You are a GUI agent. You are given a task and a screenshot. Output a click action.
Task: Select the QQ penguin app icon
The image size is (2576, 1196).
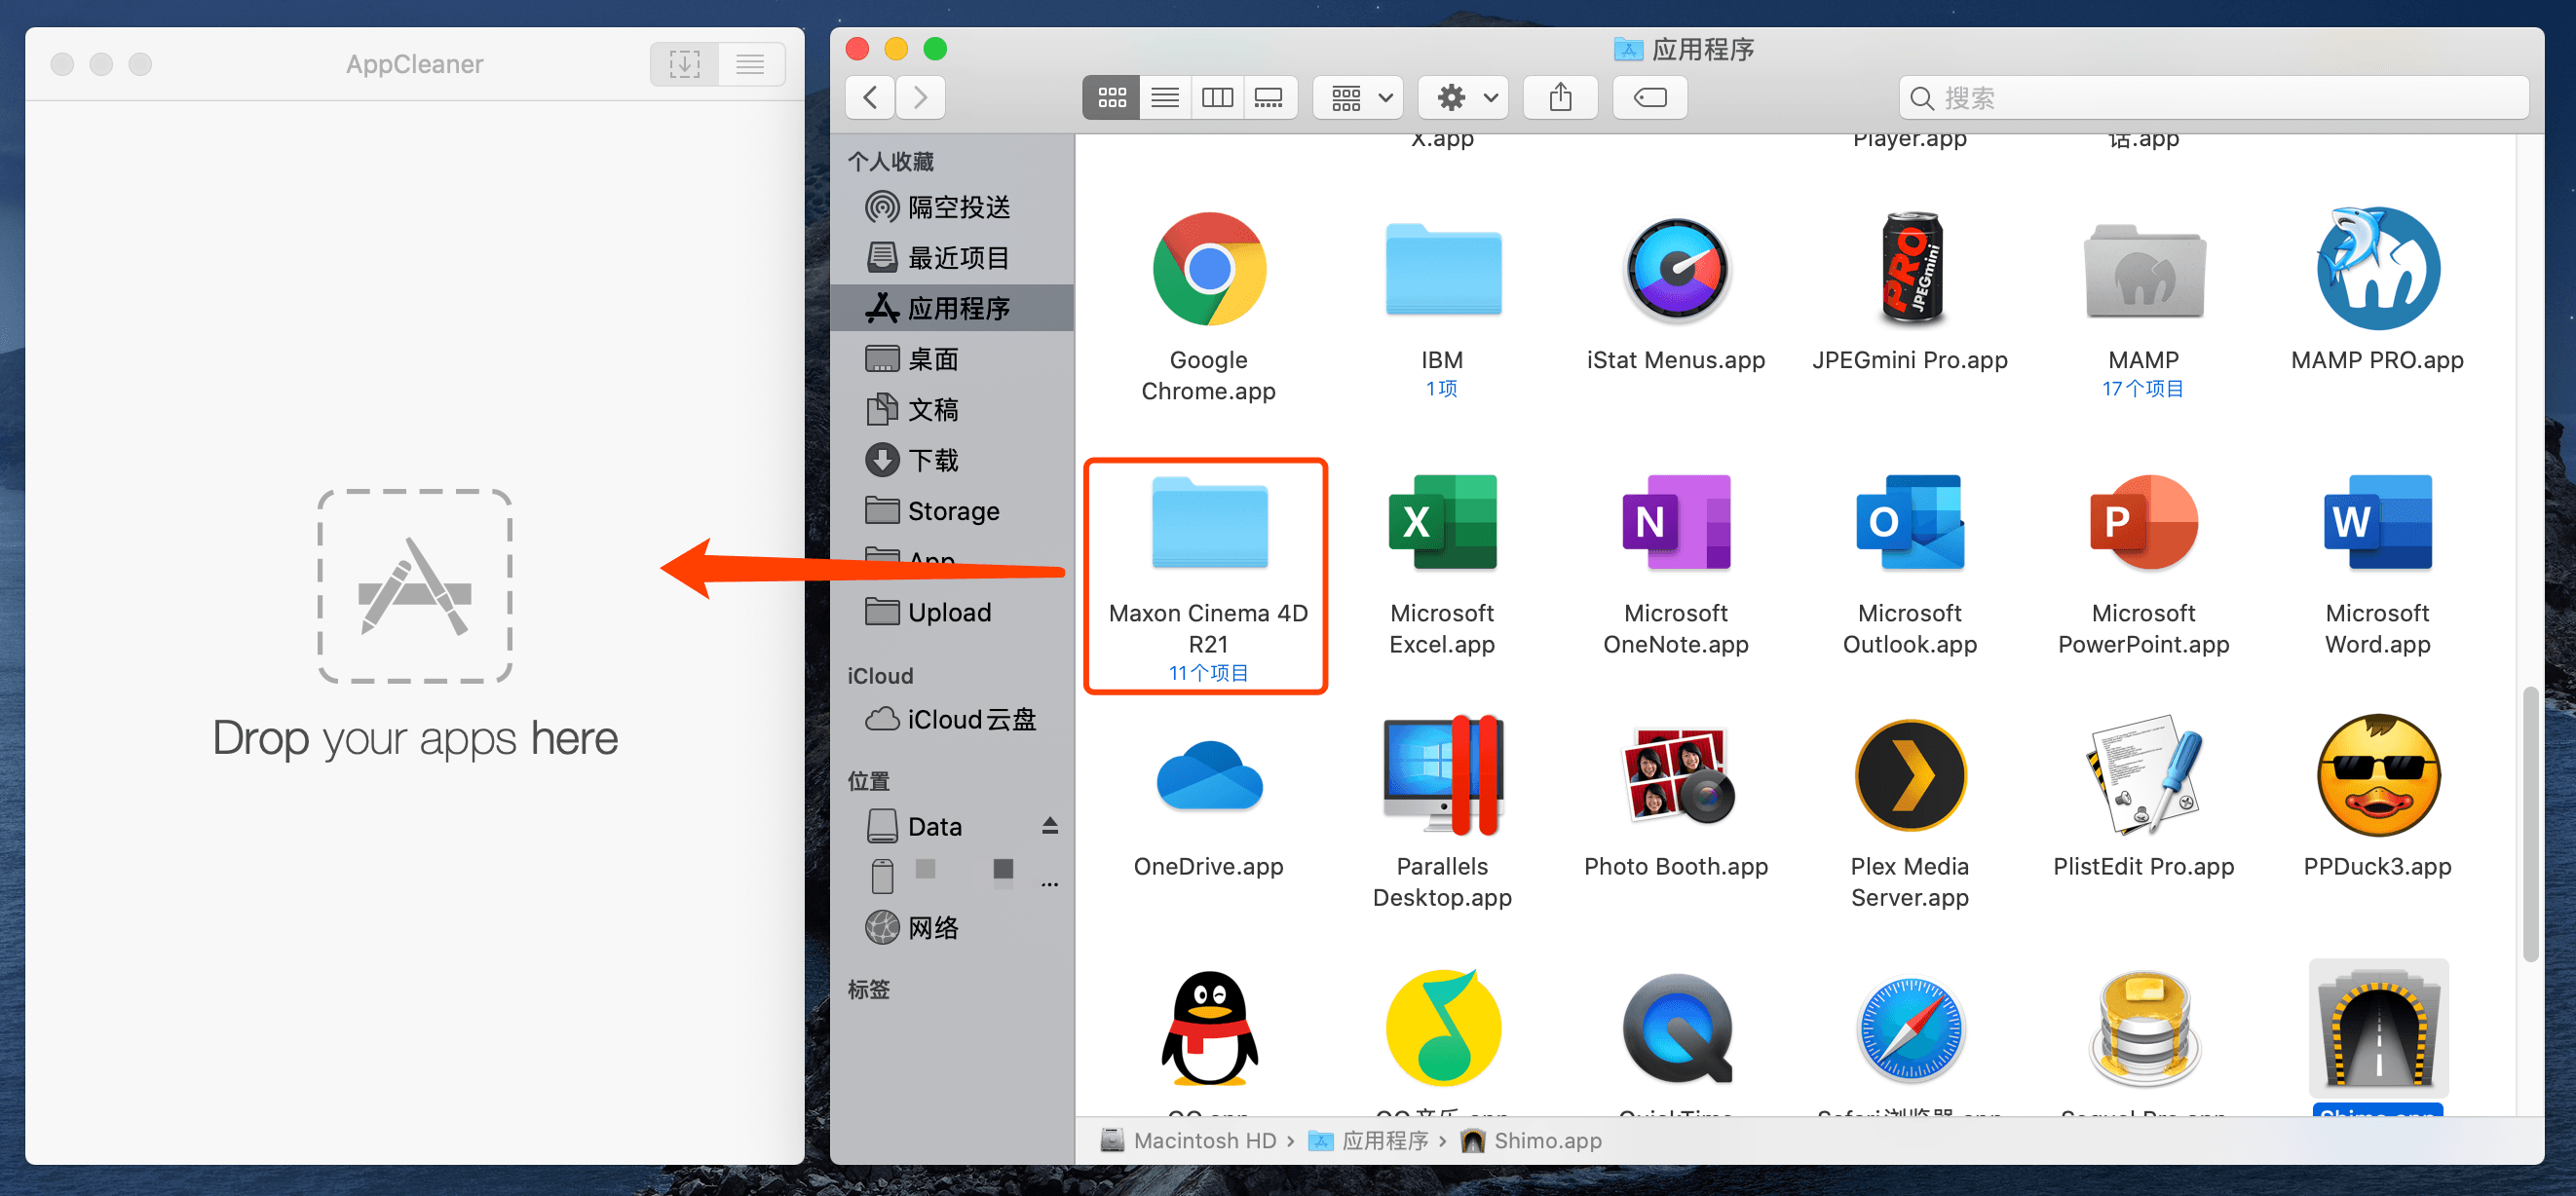pos(1208,1028)
